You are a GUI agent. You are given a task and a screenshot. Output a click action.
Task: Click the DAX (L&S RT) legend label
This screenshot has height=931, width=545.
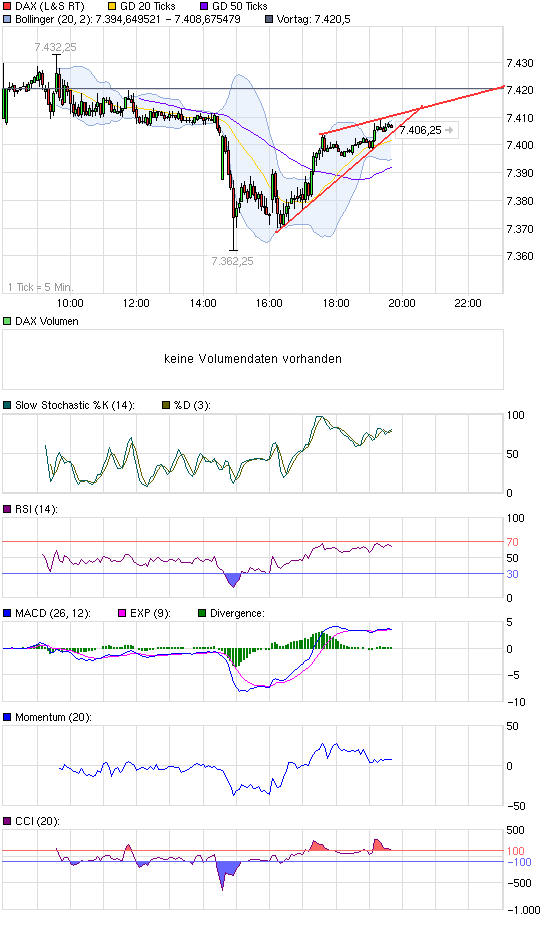[x=50, y=7]
